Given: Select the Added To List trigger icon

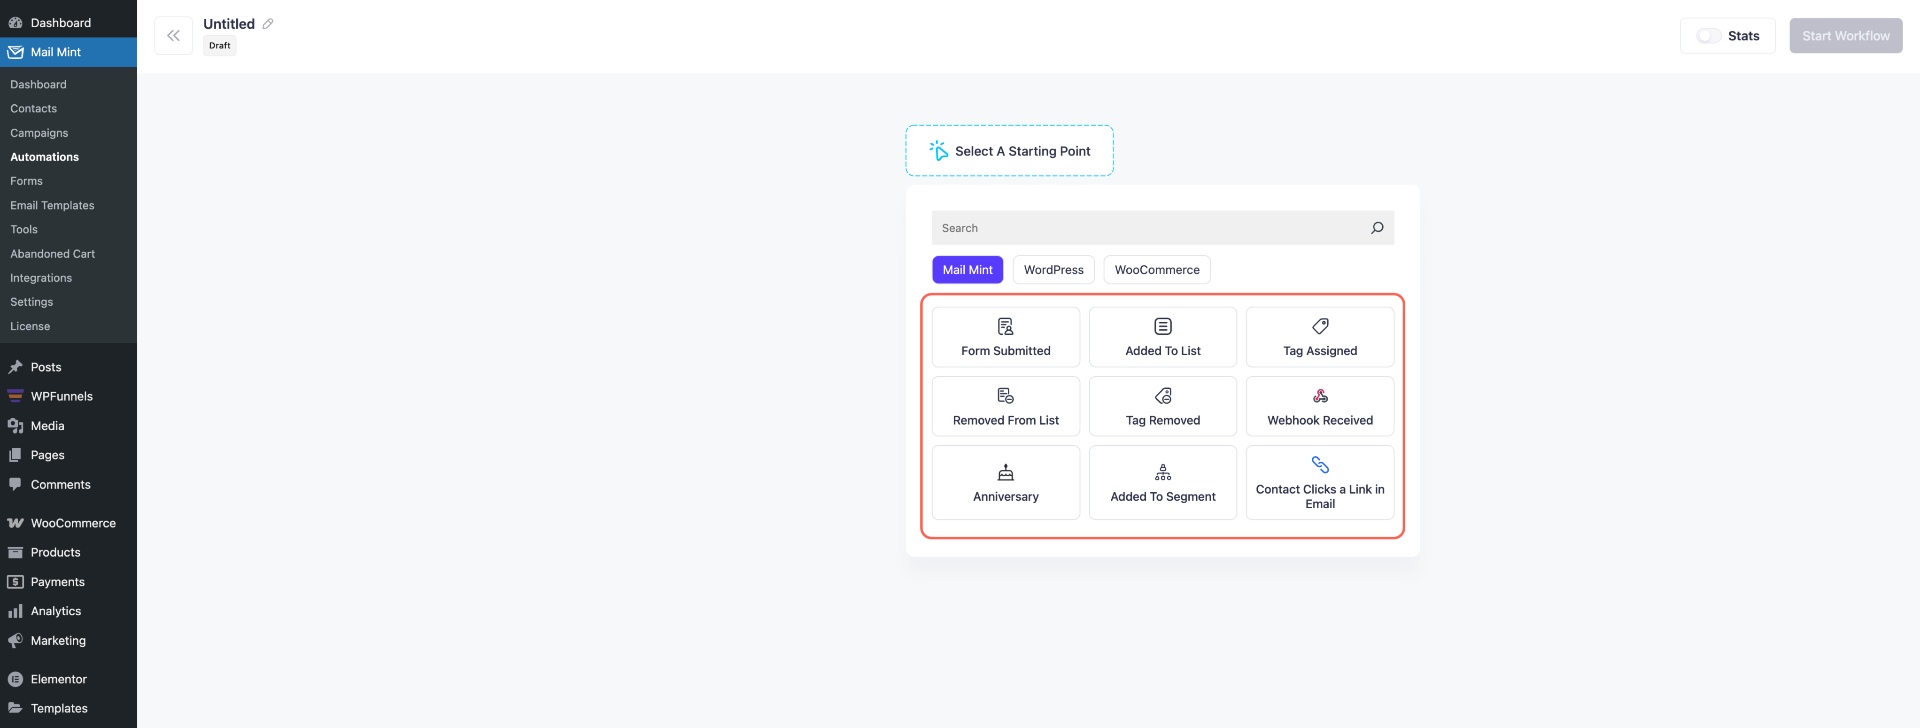Looking at the screenshot, I should click(x=1163, y=327).
